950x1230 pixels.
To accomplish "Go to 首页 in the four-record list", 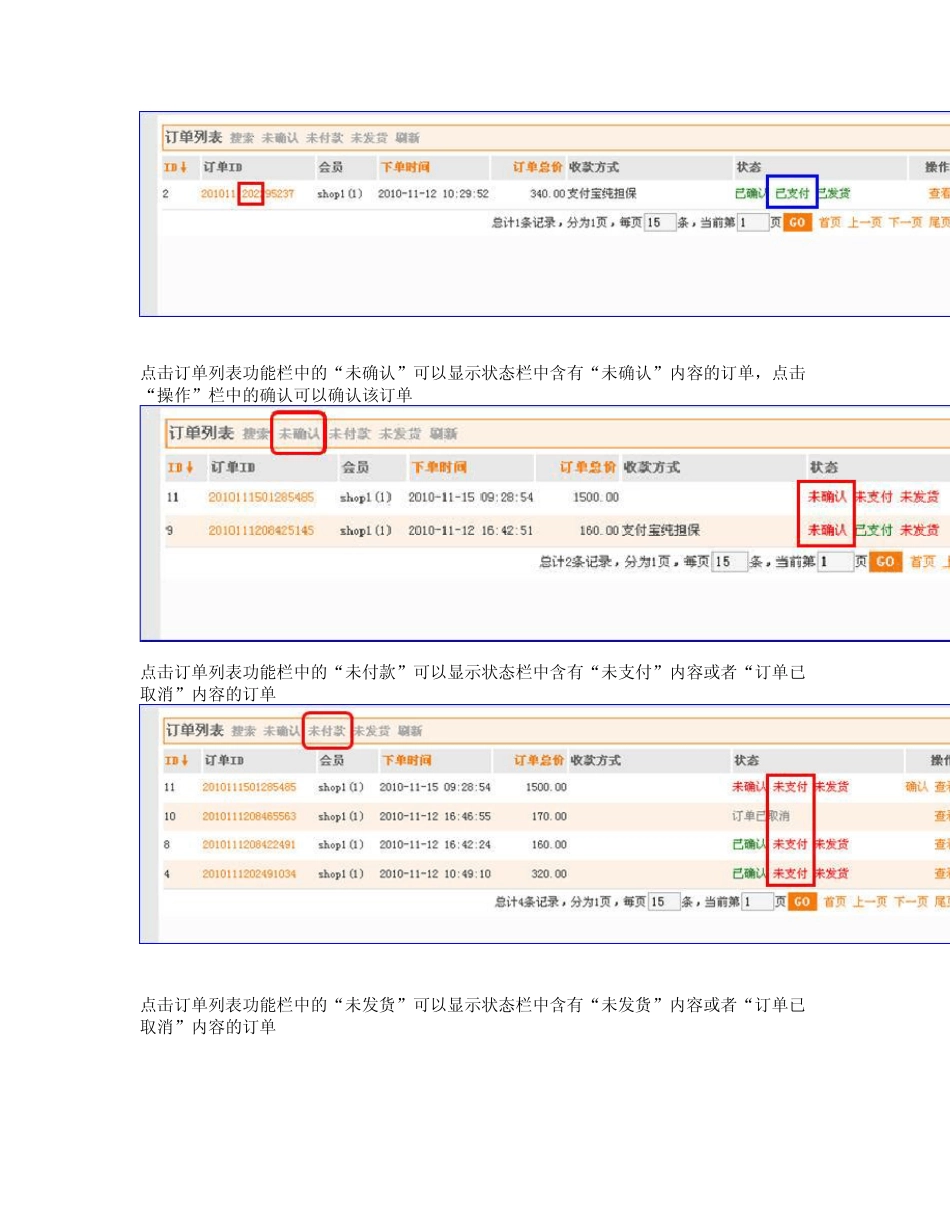I will coord(835,903).
